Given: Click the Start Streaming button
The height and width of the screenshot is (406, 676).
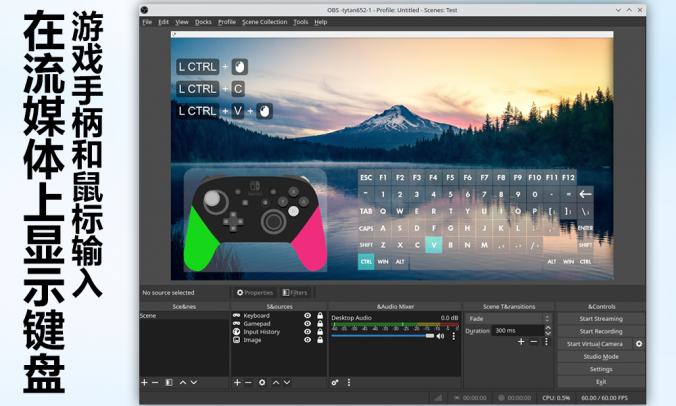Looking at the screenshot, I should point(601,318).
